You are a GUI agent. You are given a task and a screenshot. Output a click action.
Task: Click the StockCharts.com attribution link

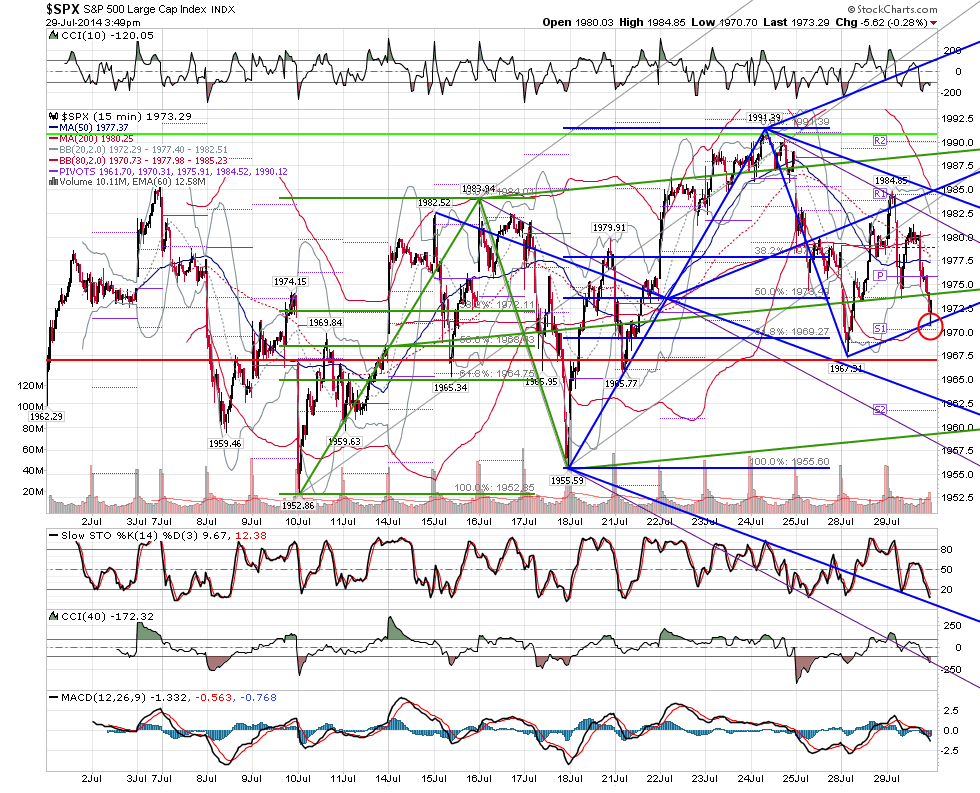click(x=892, y=9)
